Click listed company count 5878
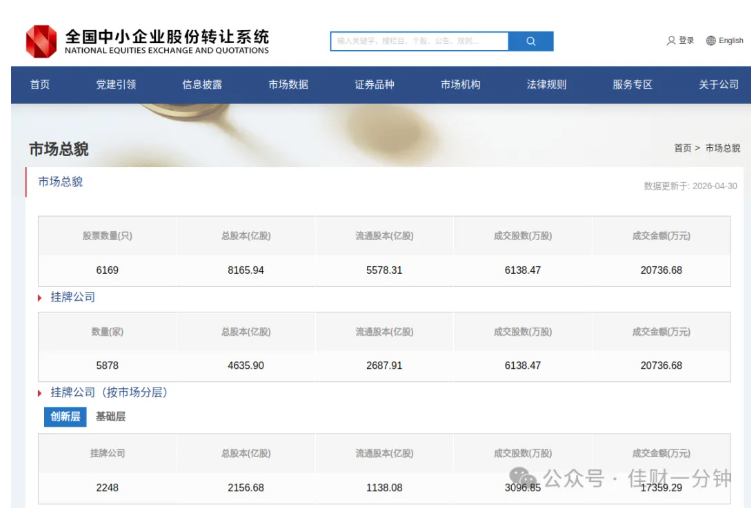This screenshot has width=751, height=516. point(107,366)
